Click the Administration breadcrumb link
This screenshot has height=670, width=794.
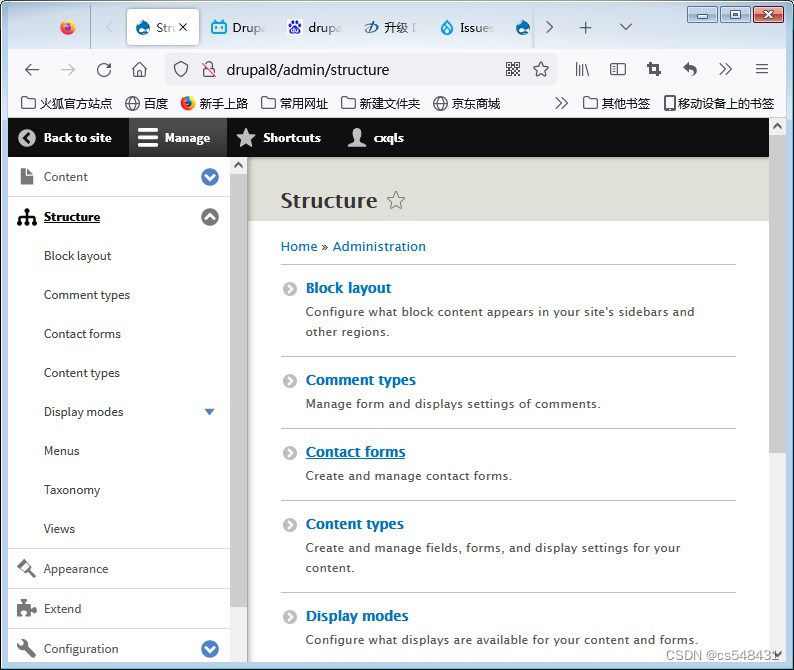(379, 247)
